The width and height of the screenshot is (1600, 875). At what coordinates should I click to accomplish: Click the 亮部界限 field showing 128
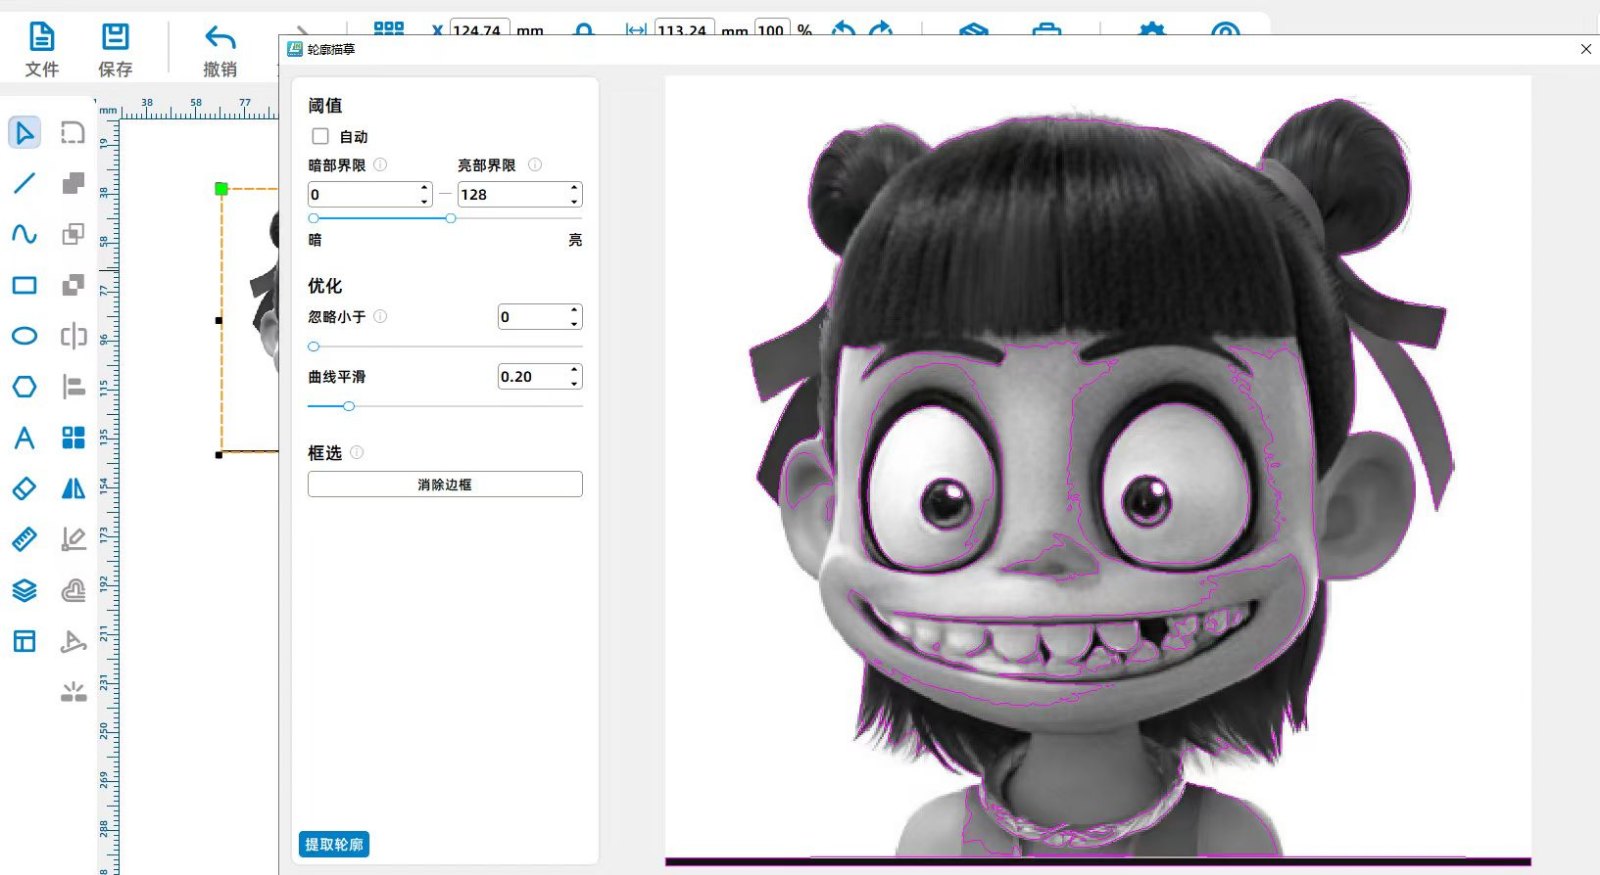click(x=513, y=194)
